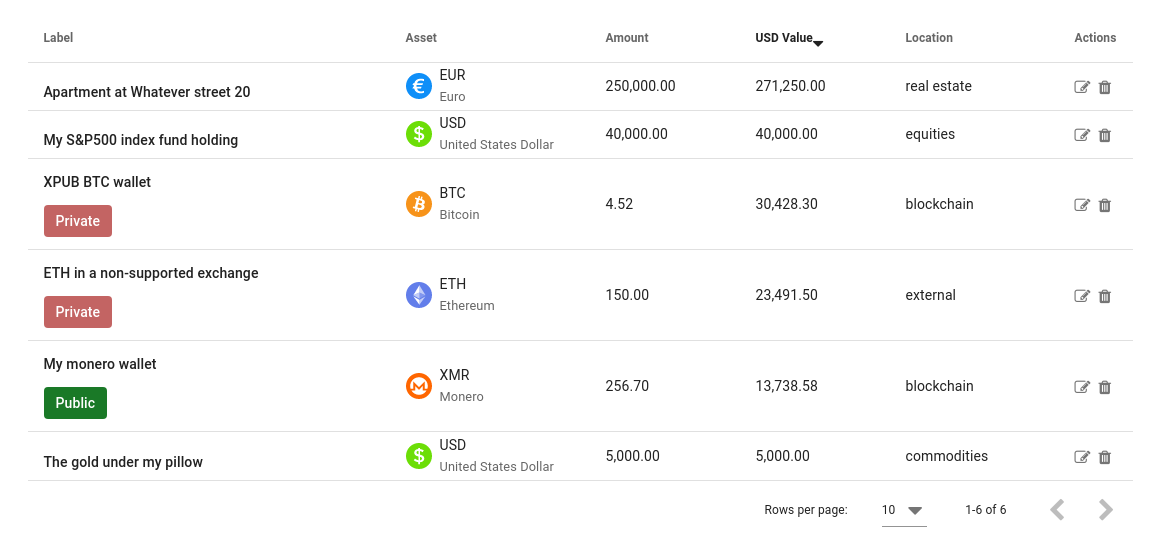This screenshot has height=553, width=1156.
Task: Edit the Apartment at Whatever street 20 entry
Action: 1082,87
